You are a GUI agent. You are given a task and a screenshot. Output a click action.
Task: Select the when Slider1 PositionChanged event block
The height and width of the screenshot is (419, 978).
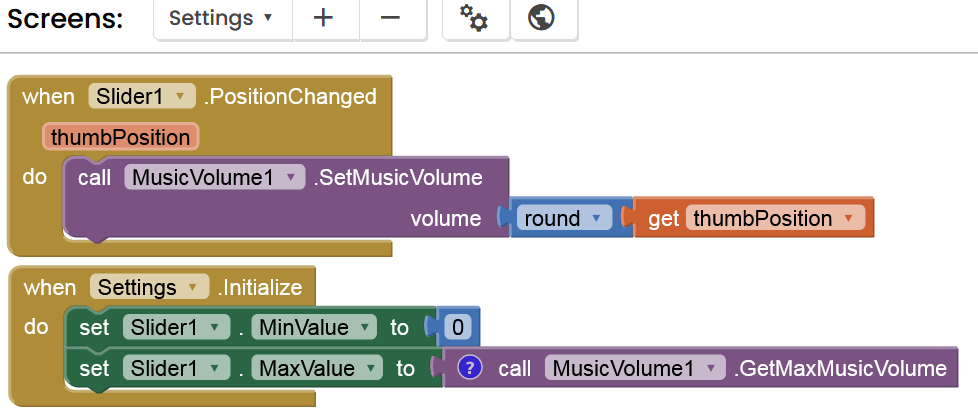pos(47,97)
